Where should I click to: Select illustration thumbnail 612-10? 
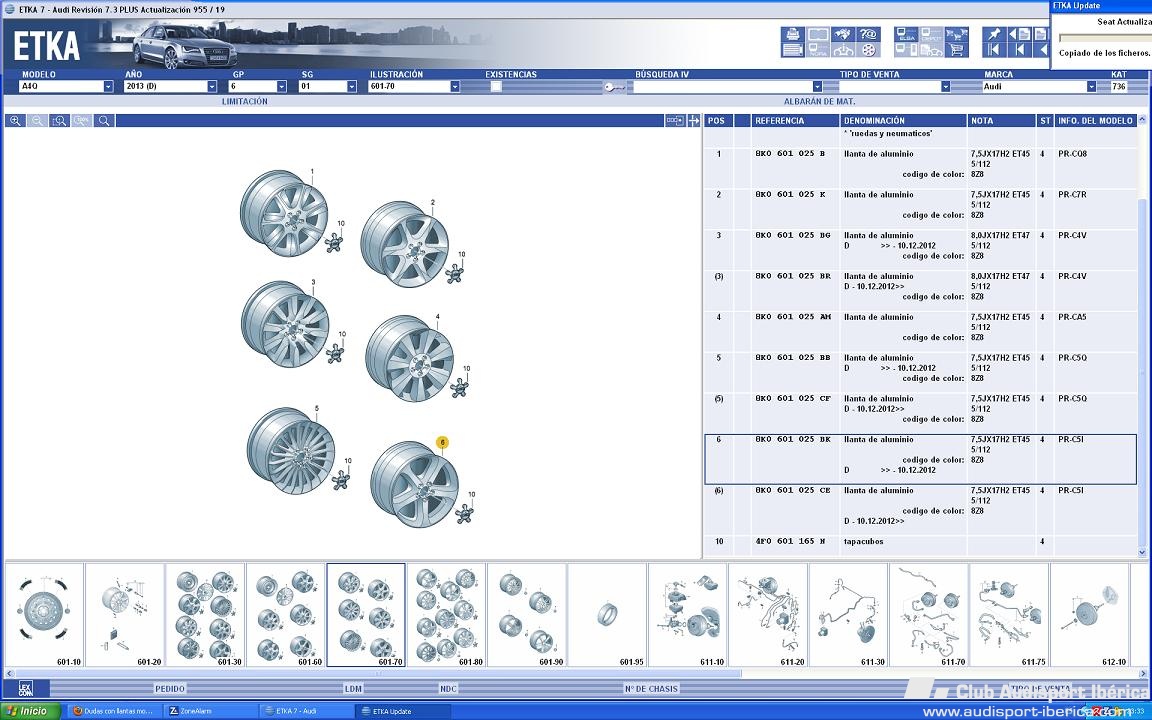1090,615
